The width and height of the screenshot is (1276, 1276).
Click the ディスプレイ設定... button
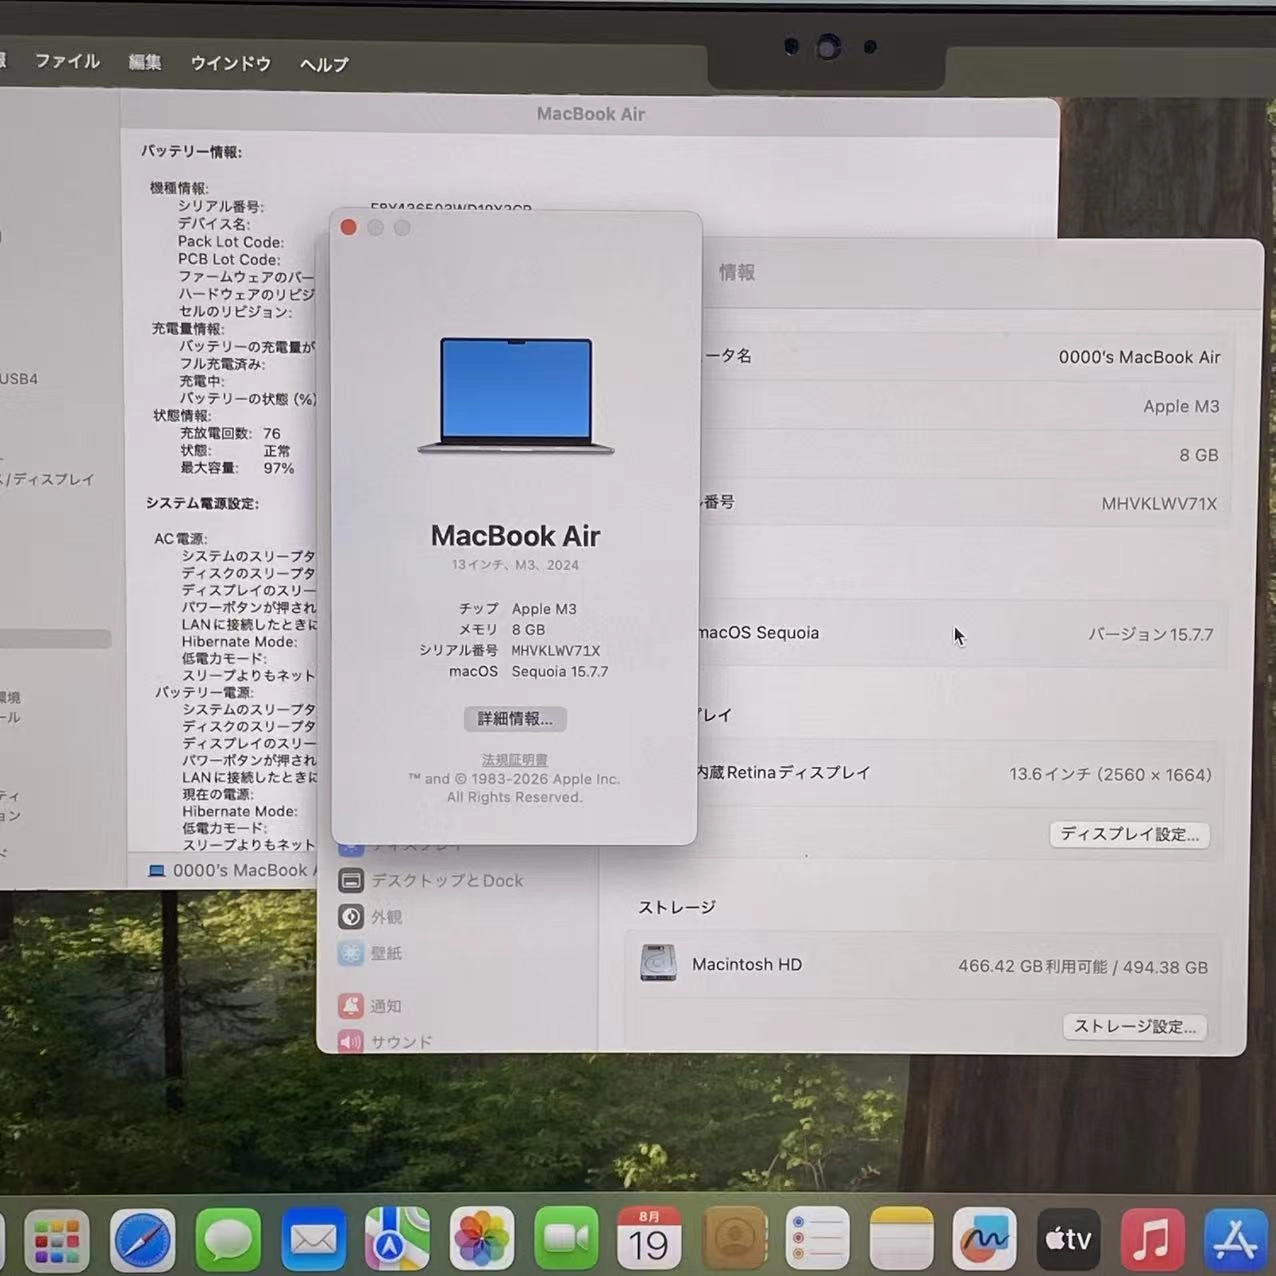pyautogui.click(x=1129, y=834)
